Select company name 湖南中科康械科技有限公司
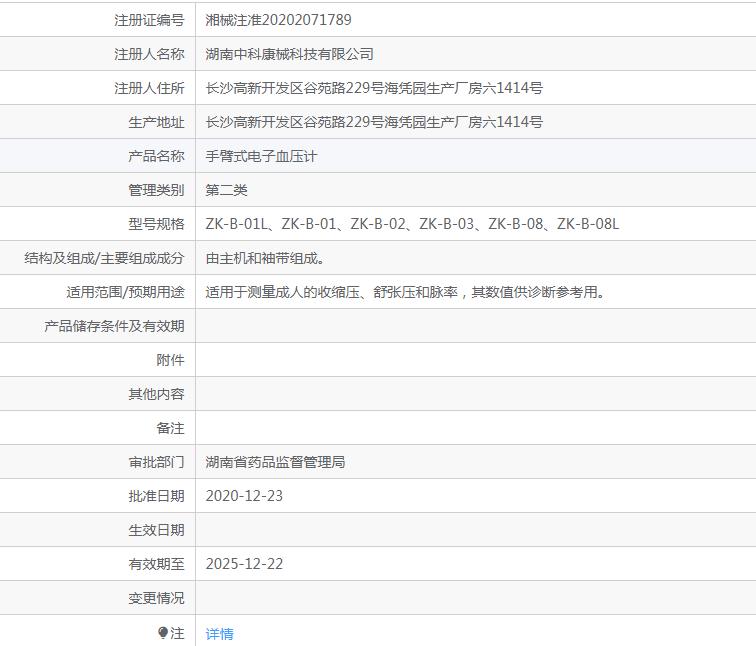The height and width of the screenshot is (646, 756). (x=289, y=54)
